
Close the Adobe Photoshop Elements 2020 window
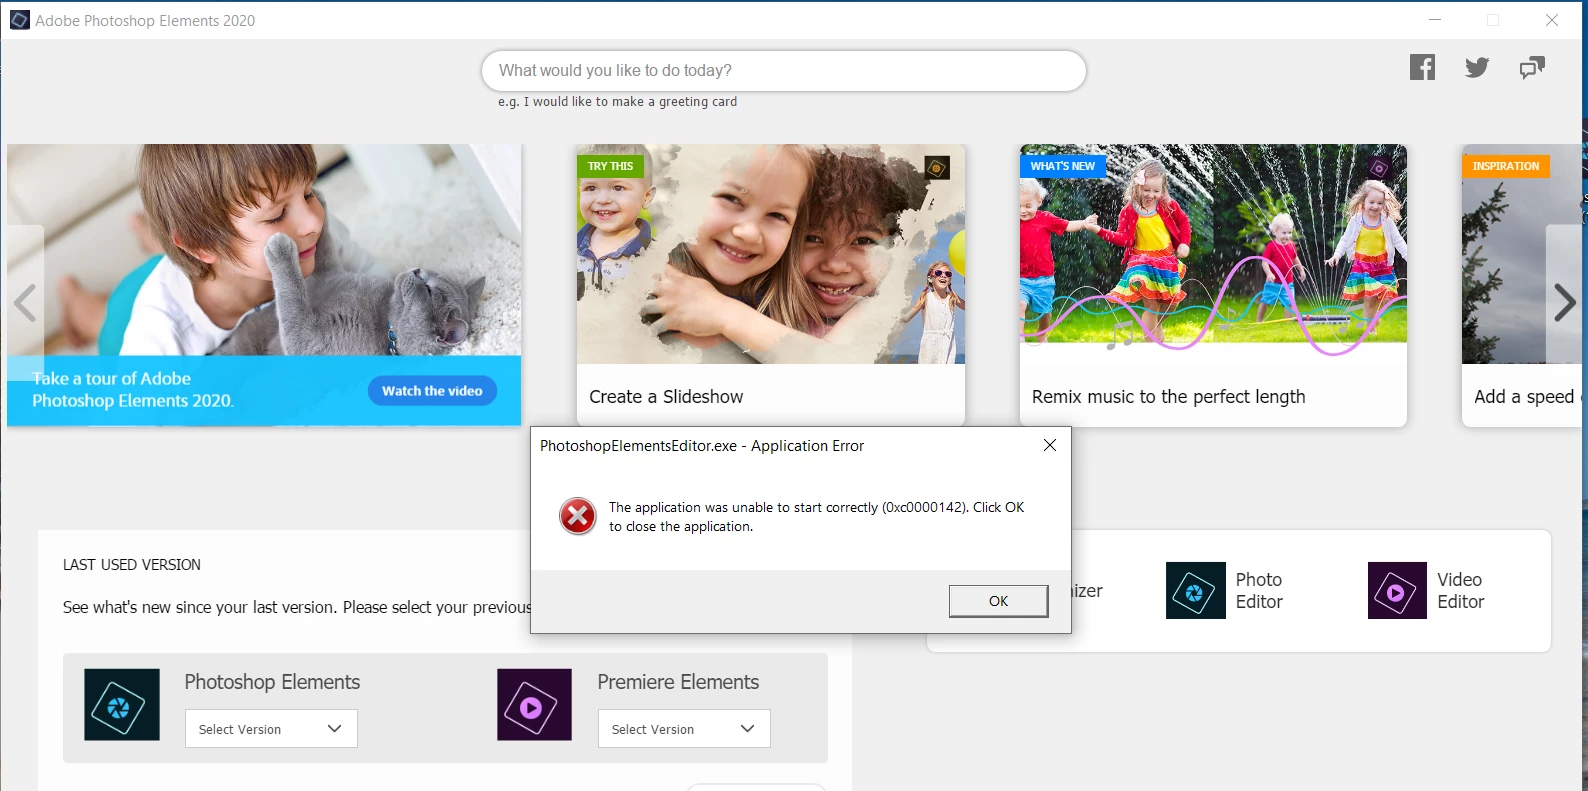(x=1552, y=20)
